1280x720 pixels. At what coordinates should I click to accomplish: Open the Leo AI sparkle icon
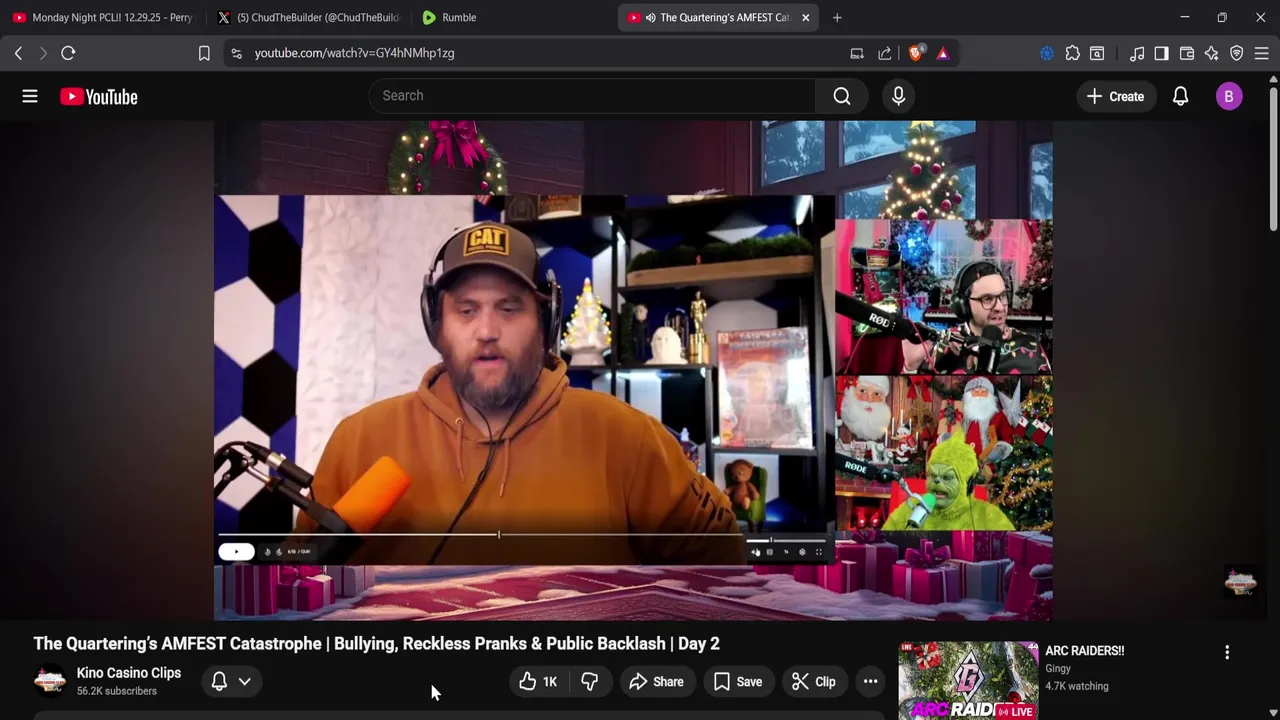click(x=1212, y=53)
